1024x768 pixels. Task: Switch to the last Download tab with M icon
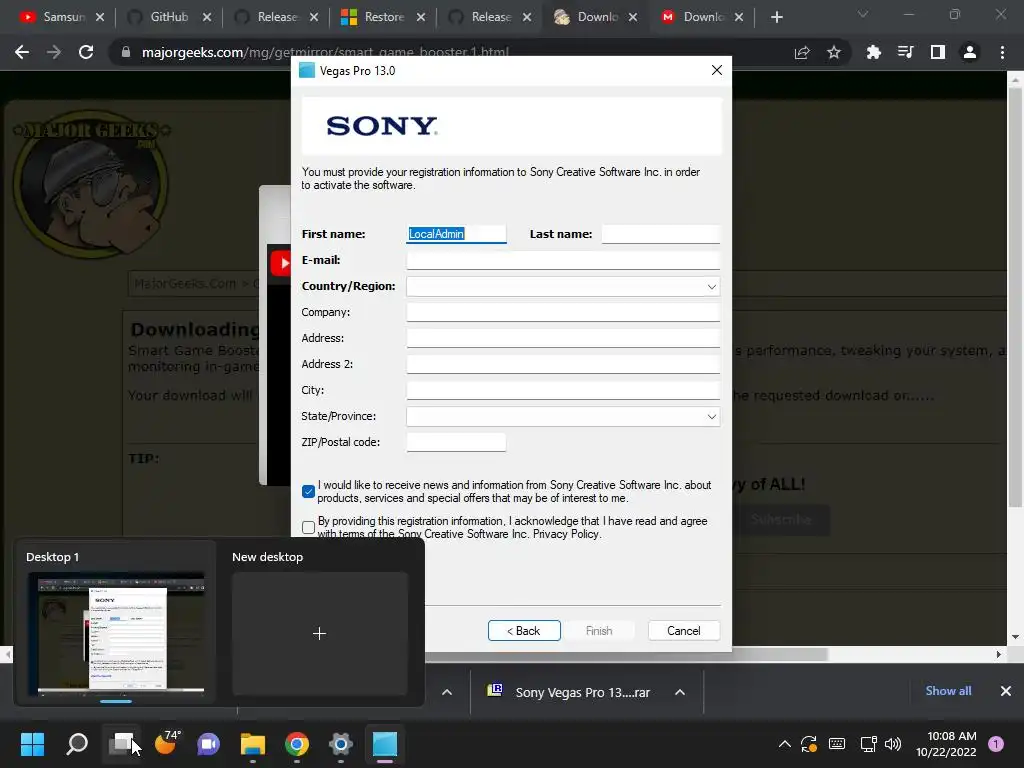(x=703, y=17)
